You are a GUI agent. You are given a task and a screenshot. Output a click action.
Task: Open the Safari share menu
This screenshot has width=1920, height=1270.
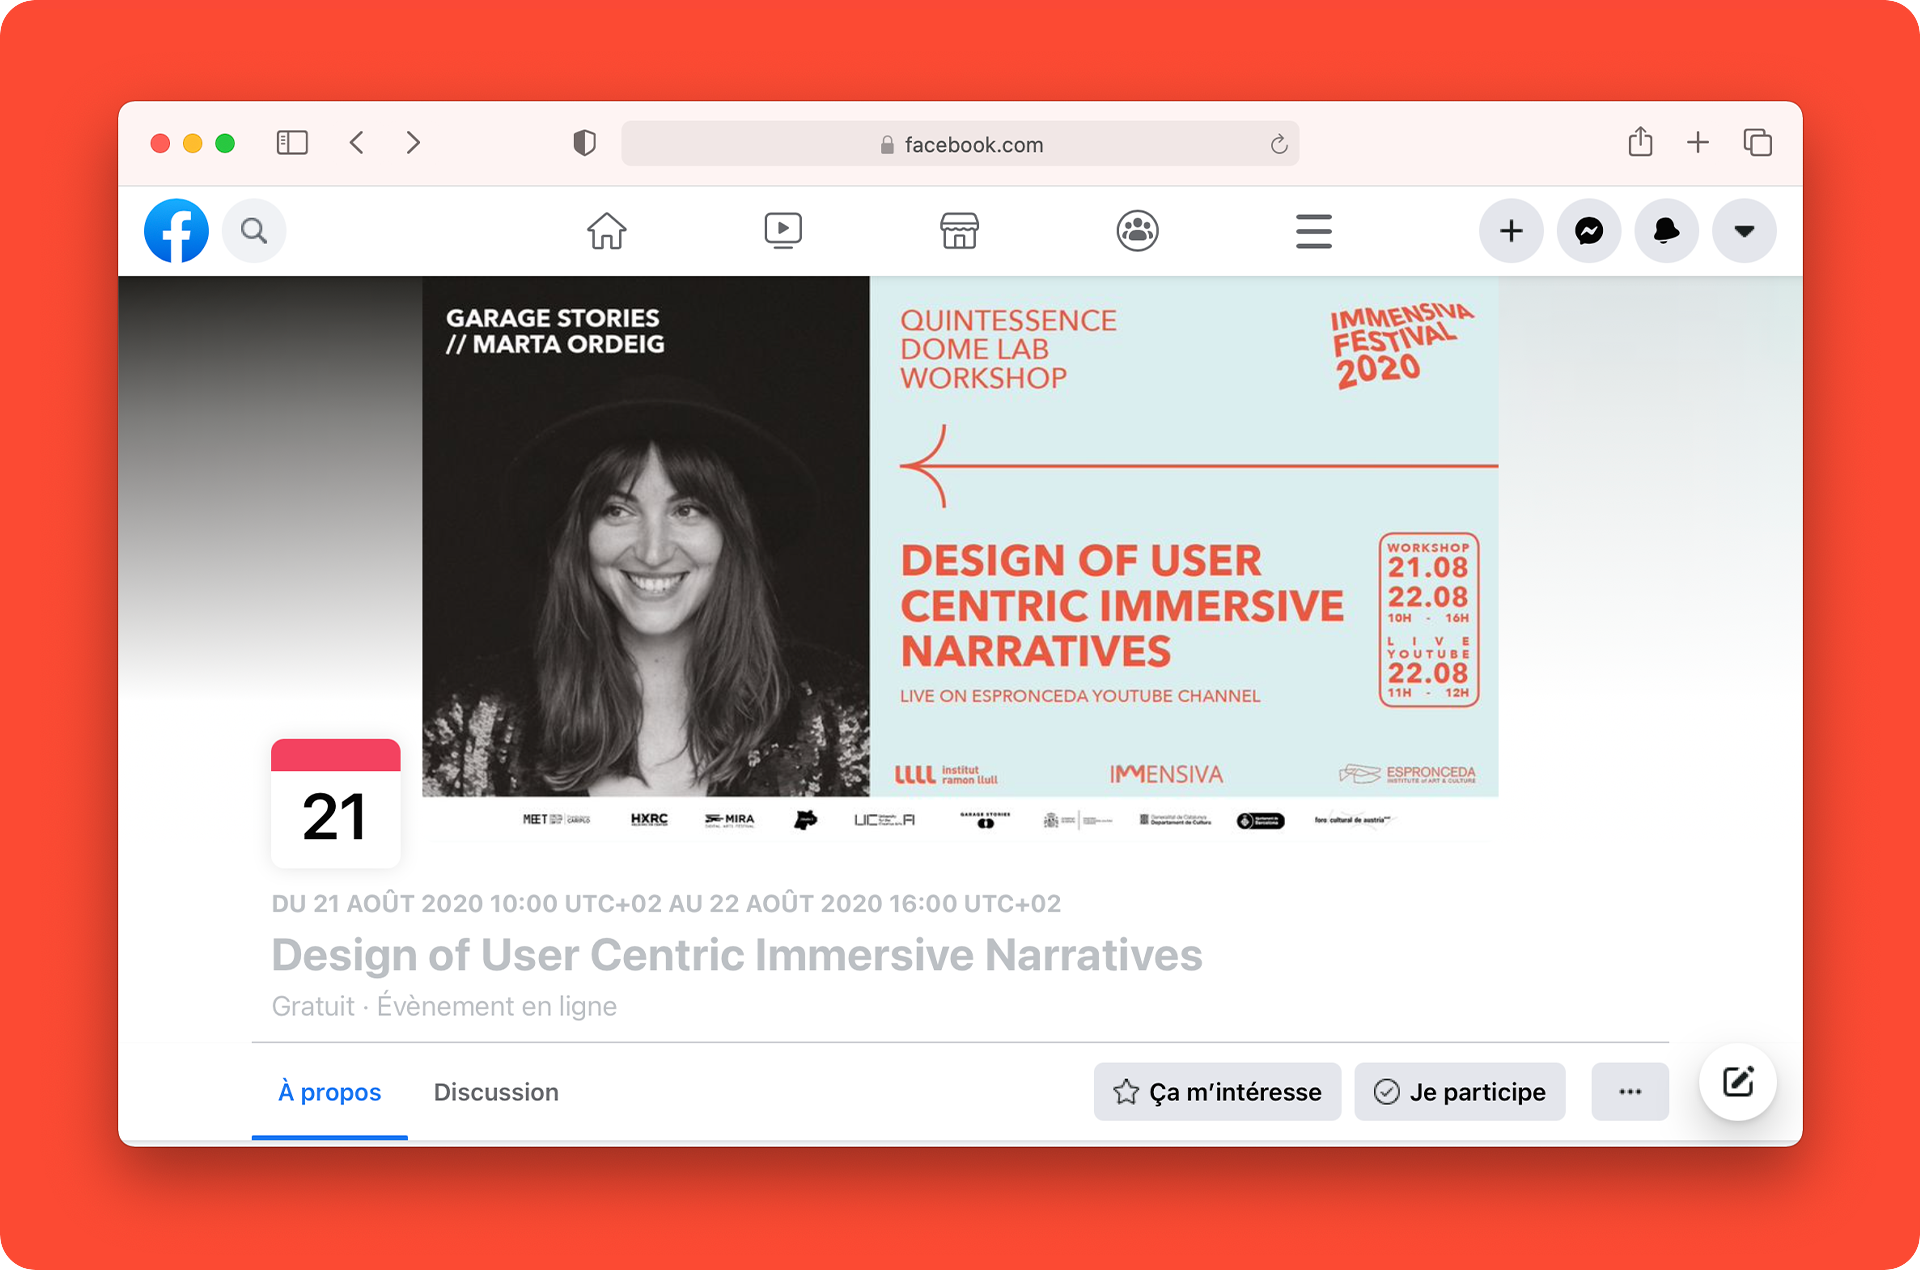[1640, 142]
